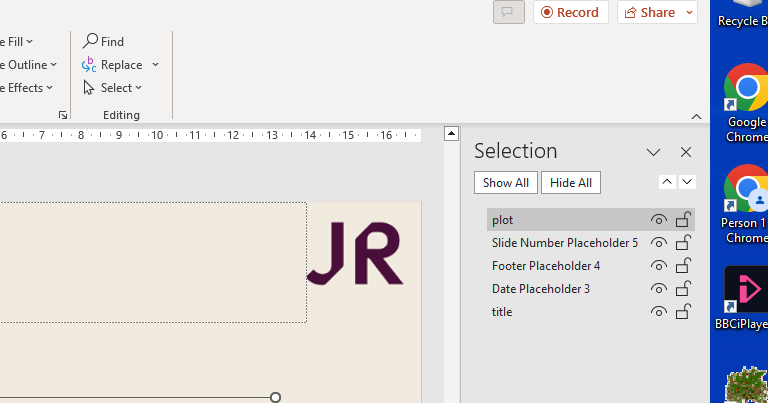
Task: Open the Google Chrome desktop shortcut
Action: pos(745,100)
